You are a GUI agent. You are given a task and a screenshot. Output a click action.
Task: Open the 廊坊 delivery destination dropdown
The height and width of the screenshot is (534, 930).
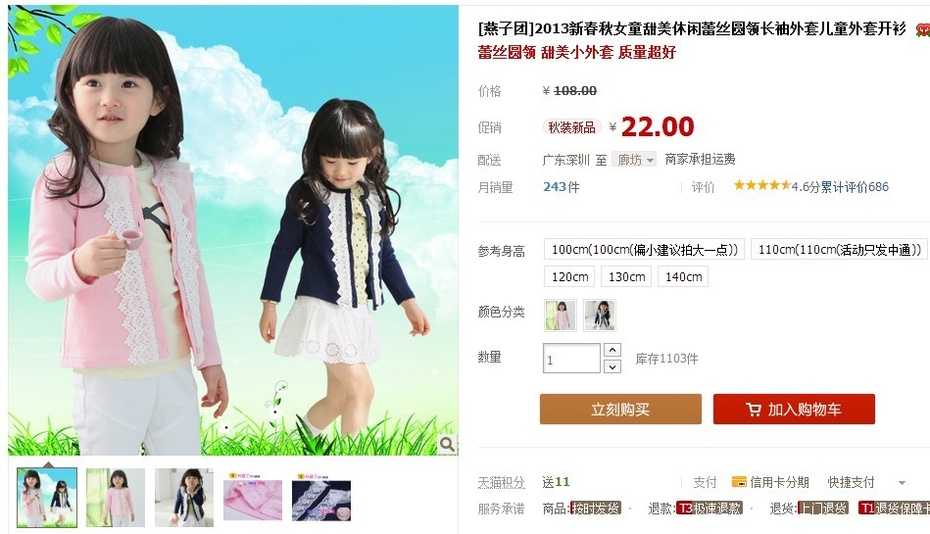[634, 160]
